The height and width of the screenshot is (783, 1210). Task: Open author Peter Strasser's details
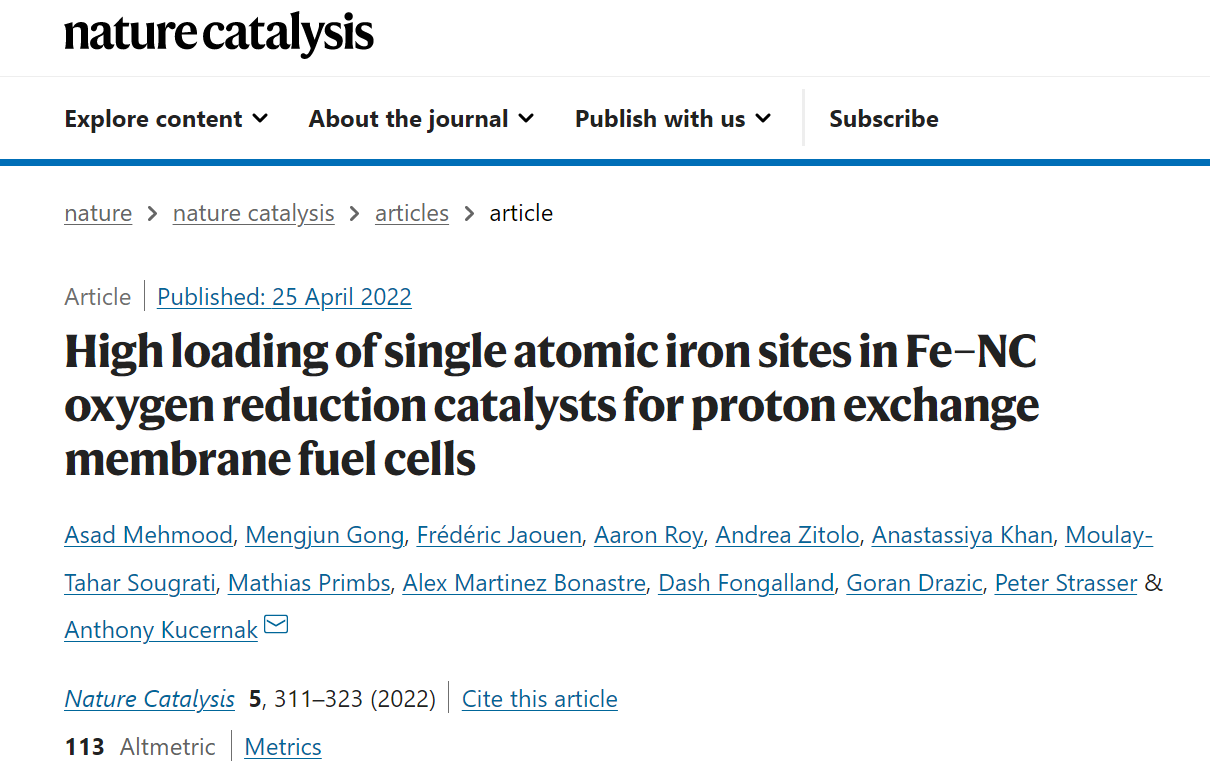pos(1066,583)
